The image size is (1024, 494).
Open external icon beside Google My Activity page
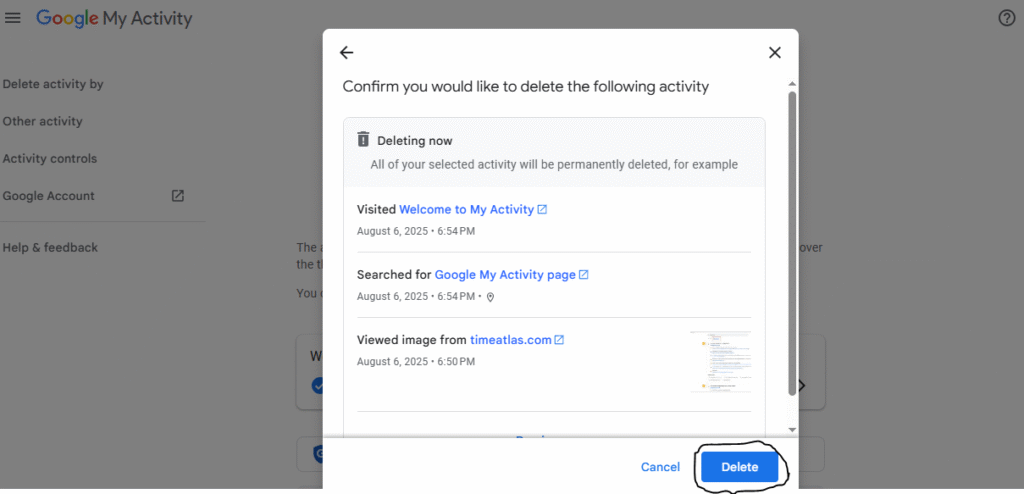click(x=584, y=275)
